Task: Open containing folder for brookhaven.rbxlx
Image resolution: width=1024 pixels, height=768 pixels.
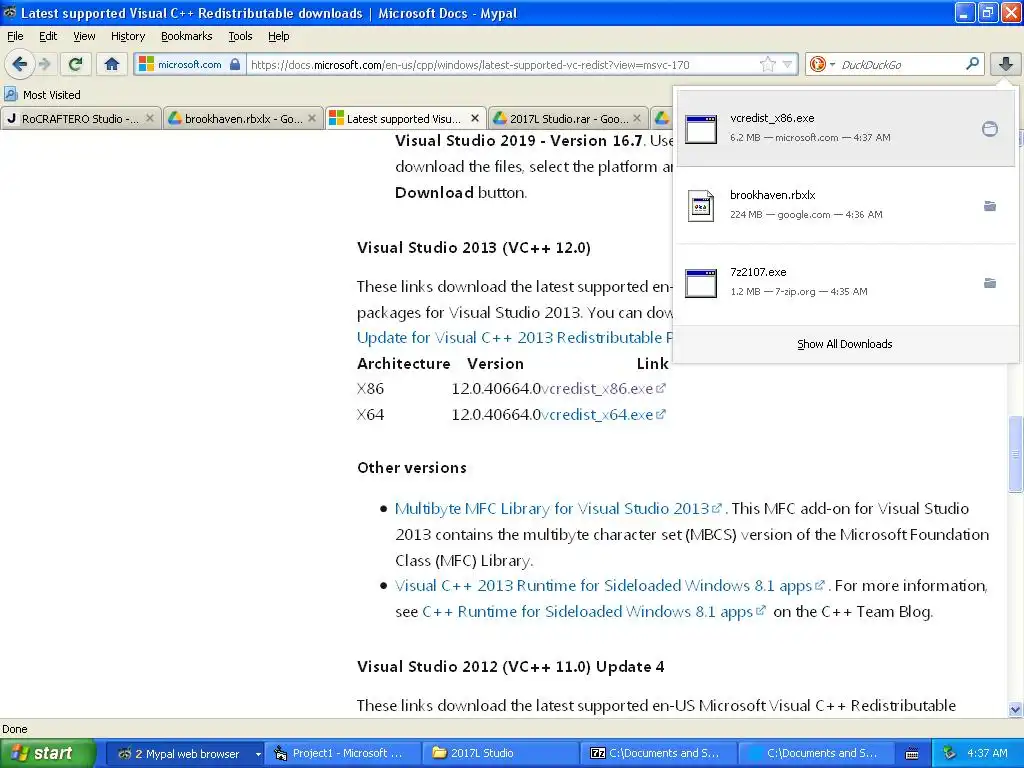Action: [x=990, y=206]
